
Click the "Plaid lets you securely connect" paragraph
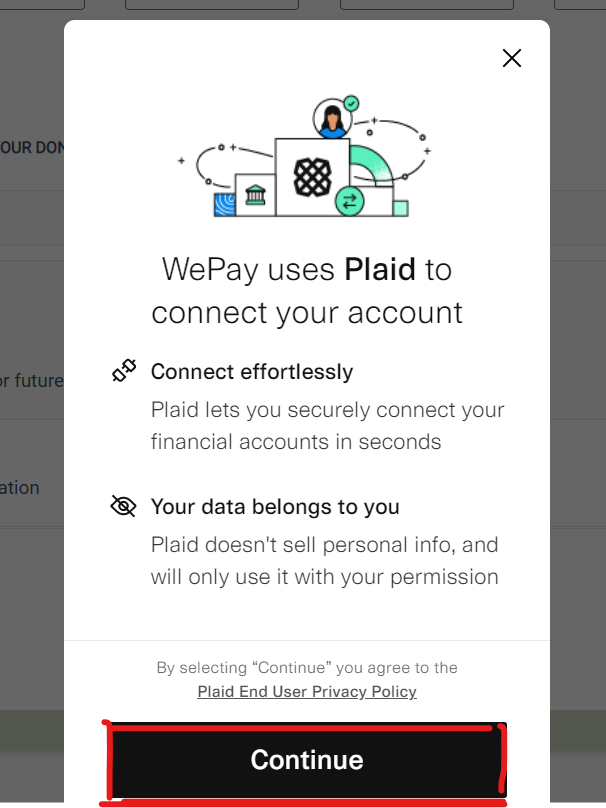click(x=327, y=426)
